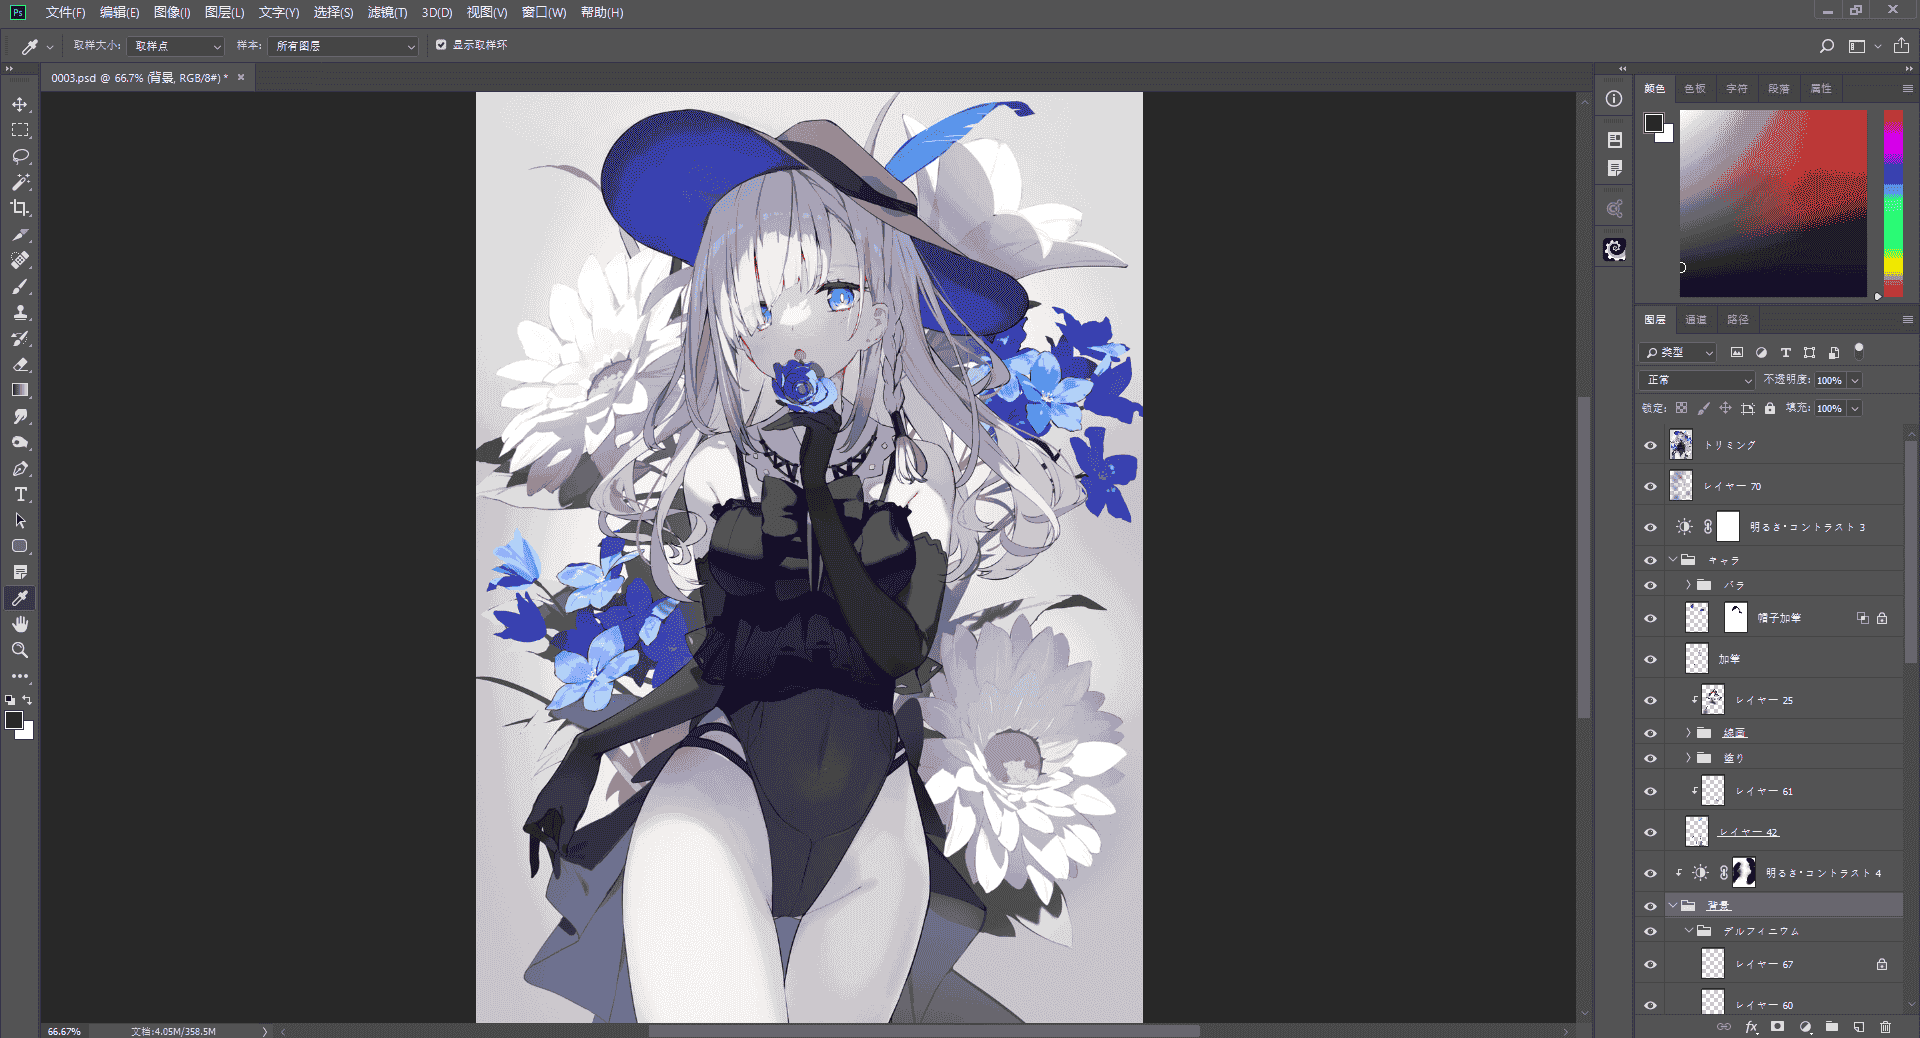This screenshot has width=1920, height=1038.
Task: Switch to the 通道 tab
Action: 1696,320
